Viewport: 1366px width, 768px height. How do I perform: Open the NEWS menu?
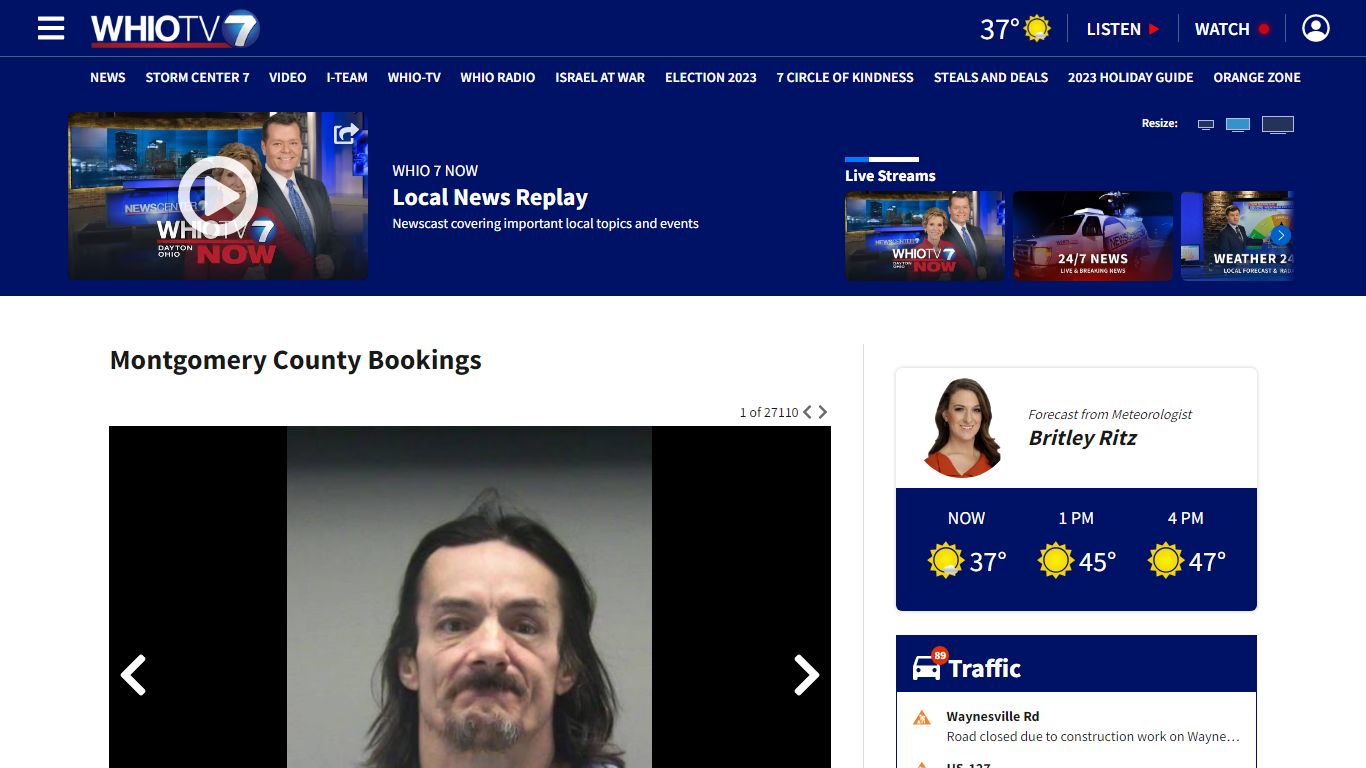click(108, 77)
